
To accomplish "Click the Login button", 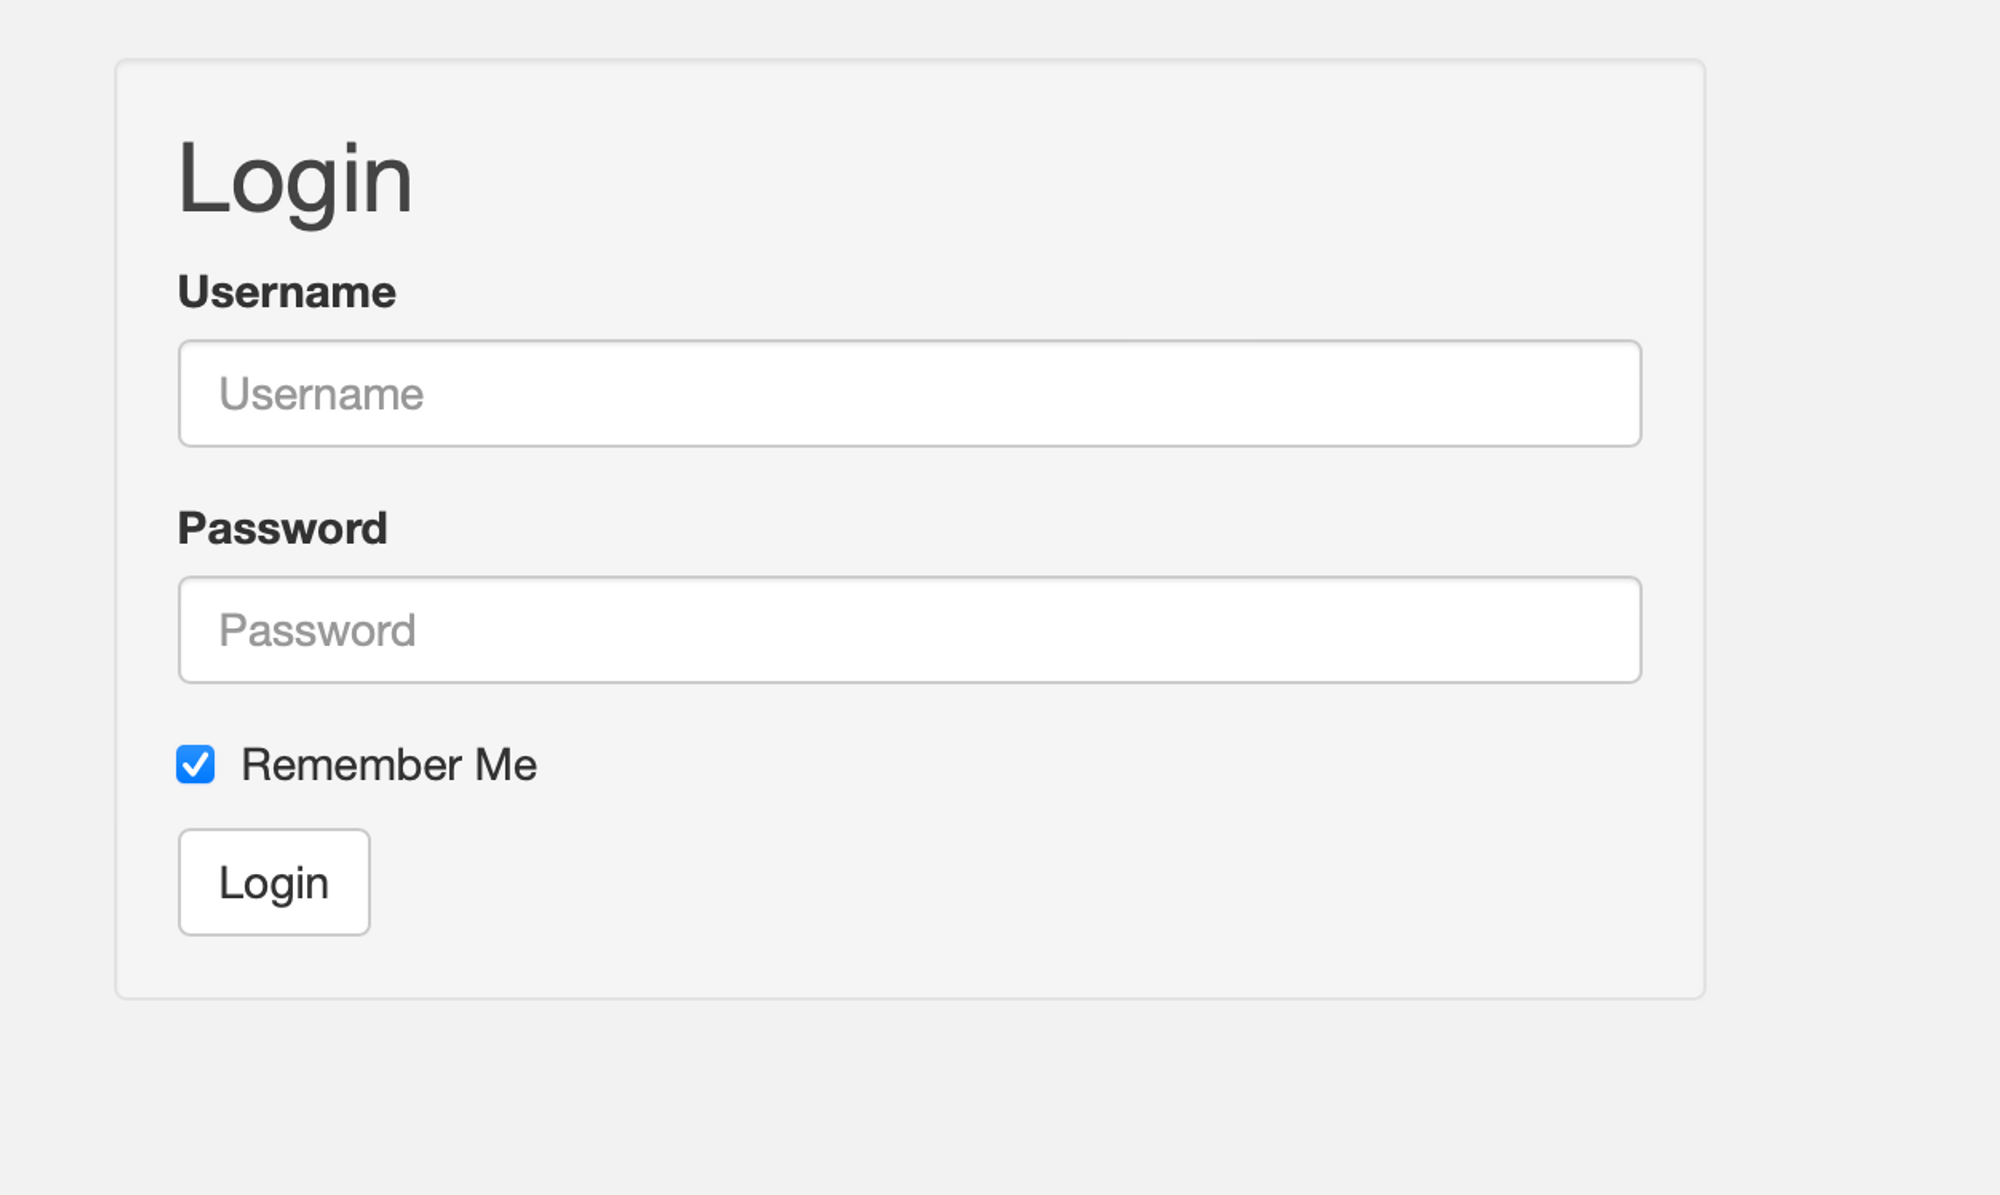I will pos(274,882).
